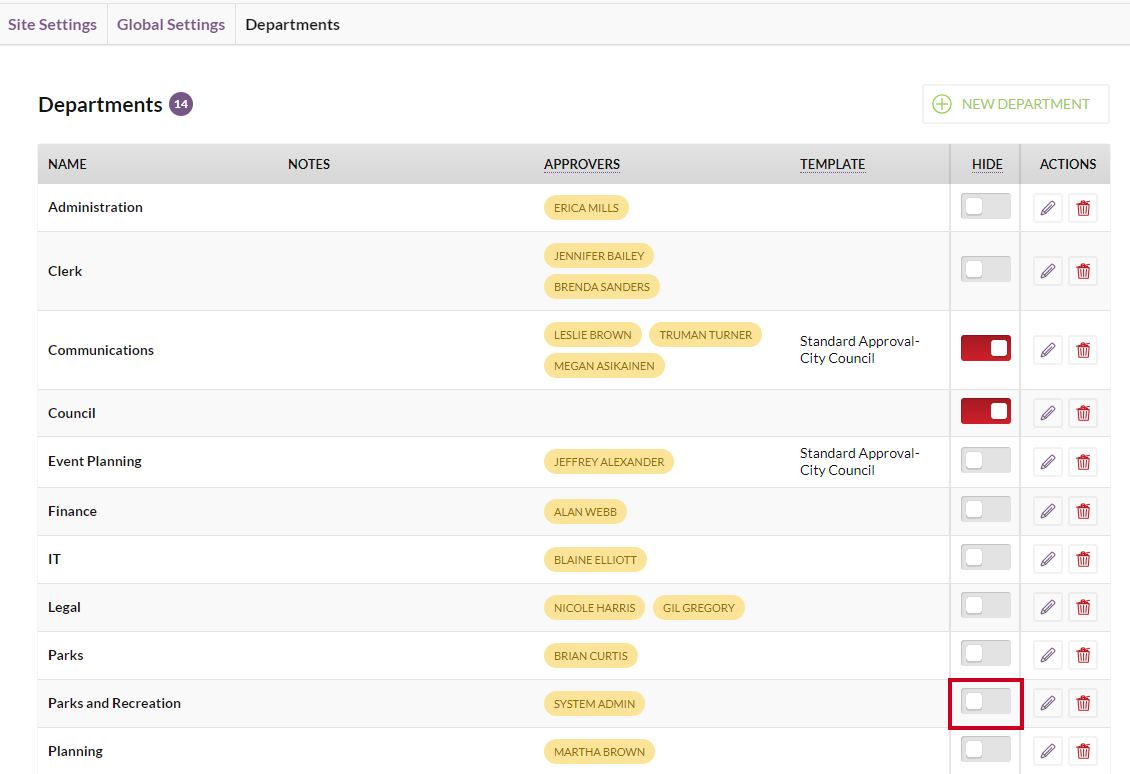Click the Martha Brown approver tag
The height and width of the screenshot is (774, 1130).
point(599,752)
